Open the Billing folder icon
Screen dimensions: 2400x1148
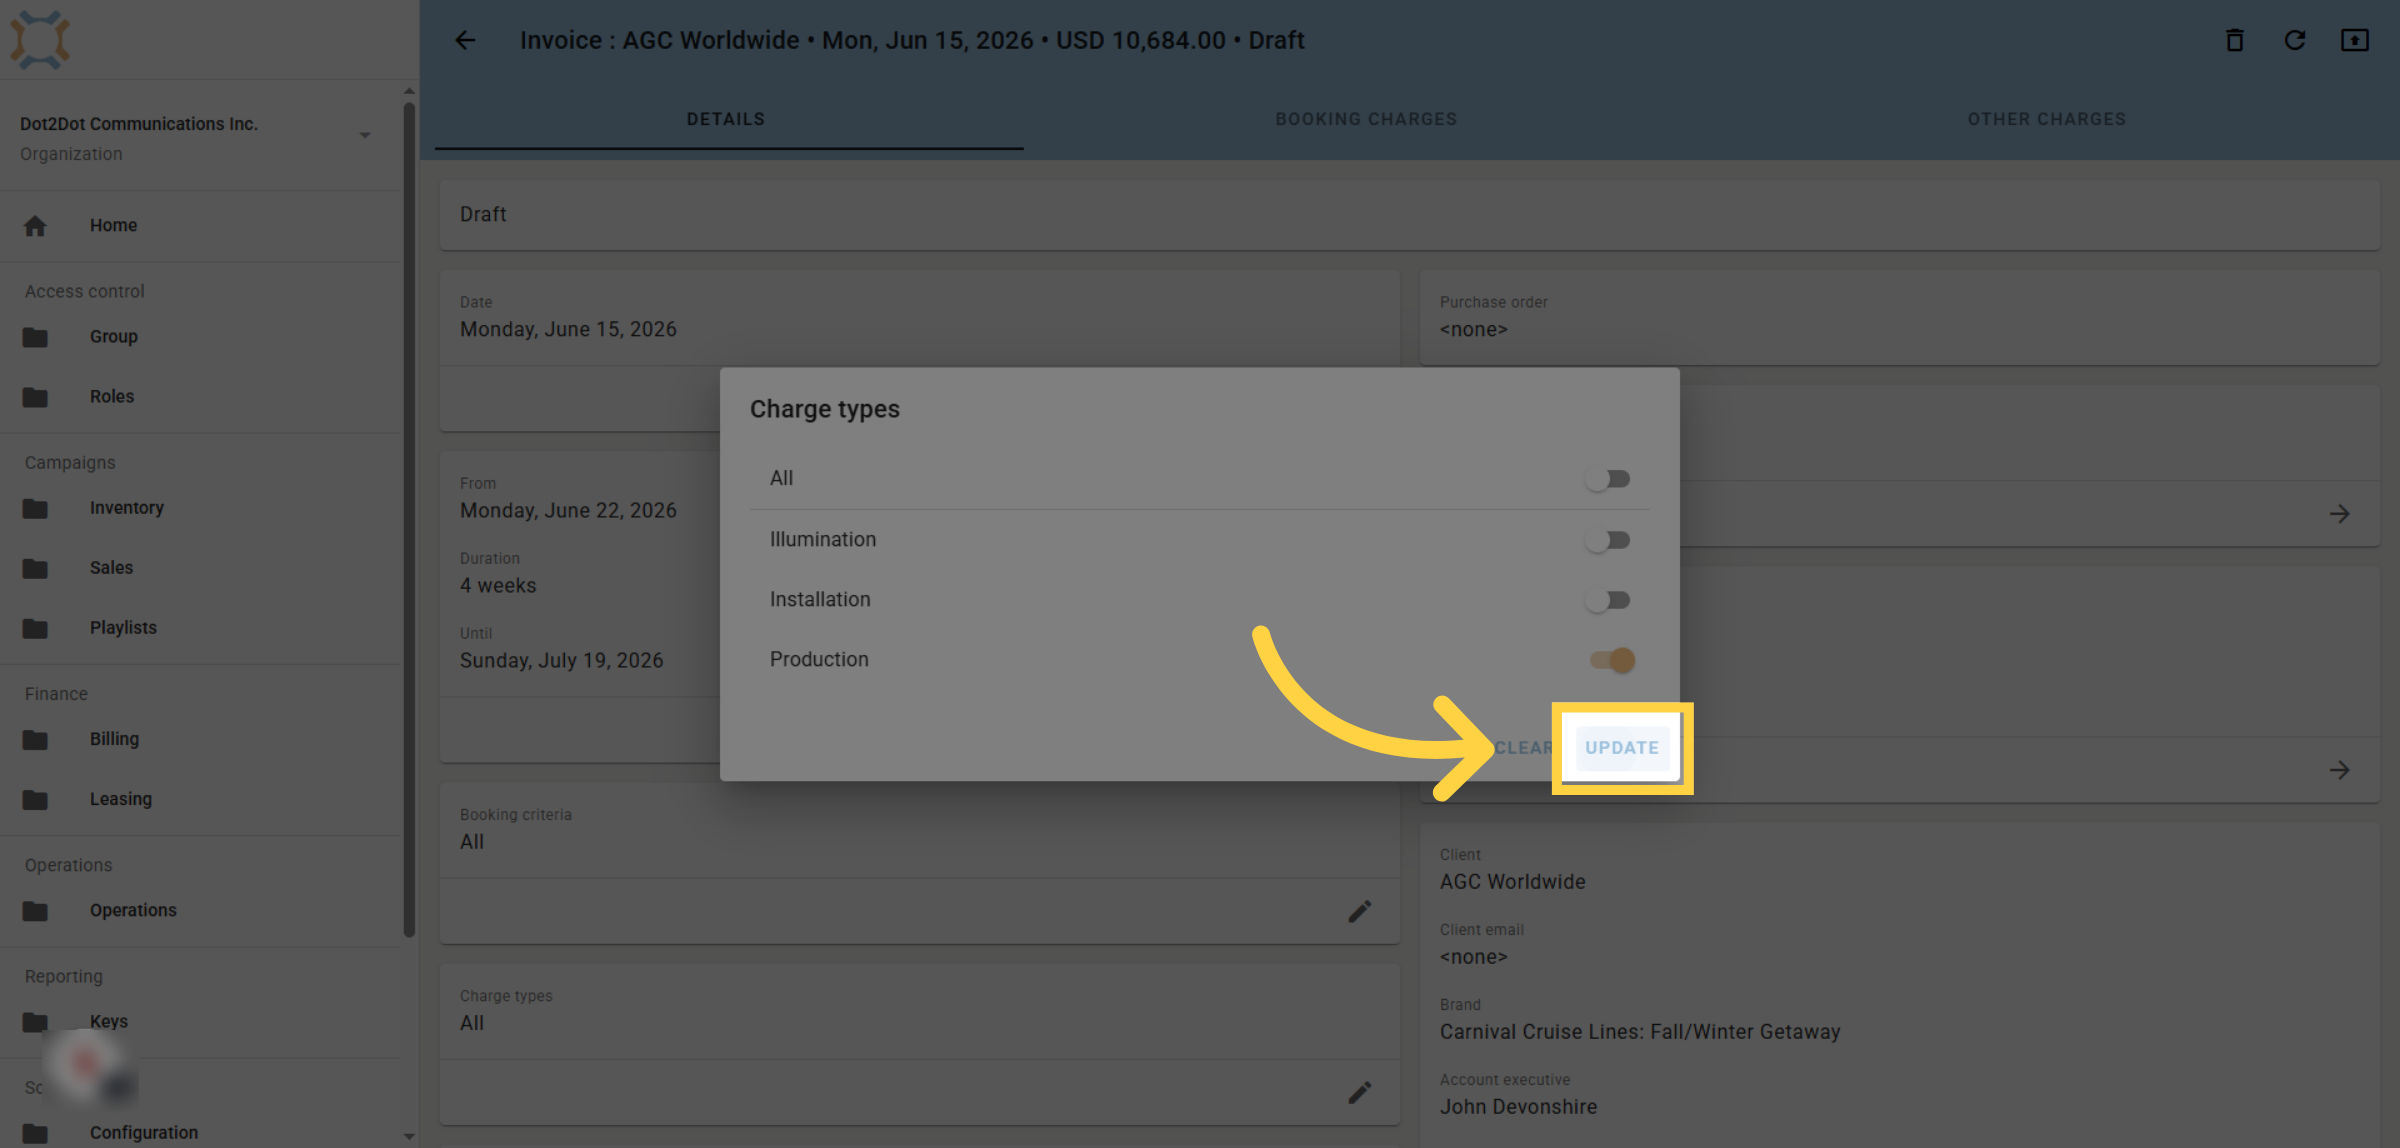click(x=35, y=739)
